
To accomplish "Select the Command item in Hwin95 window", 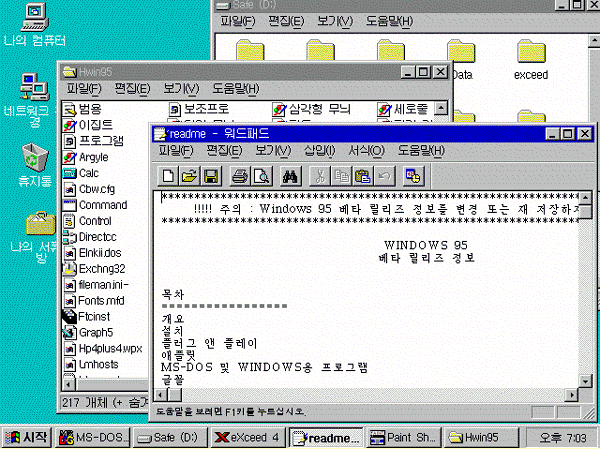I will 95,205.
